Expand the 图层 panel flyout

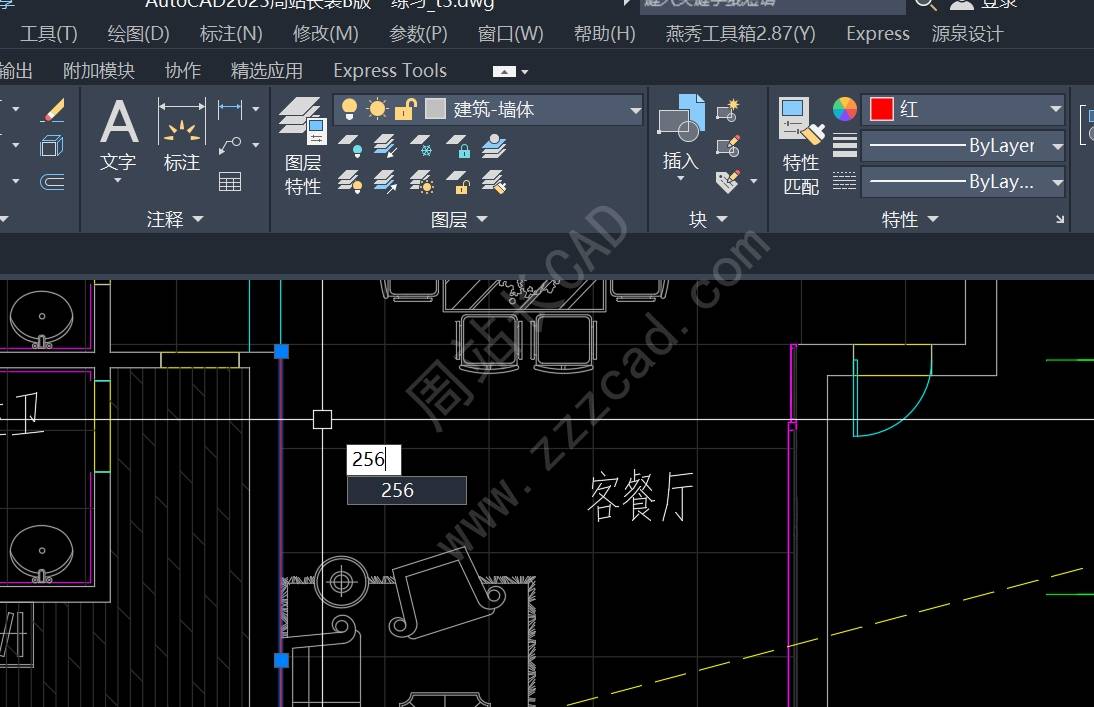460,219
